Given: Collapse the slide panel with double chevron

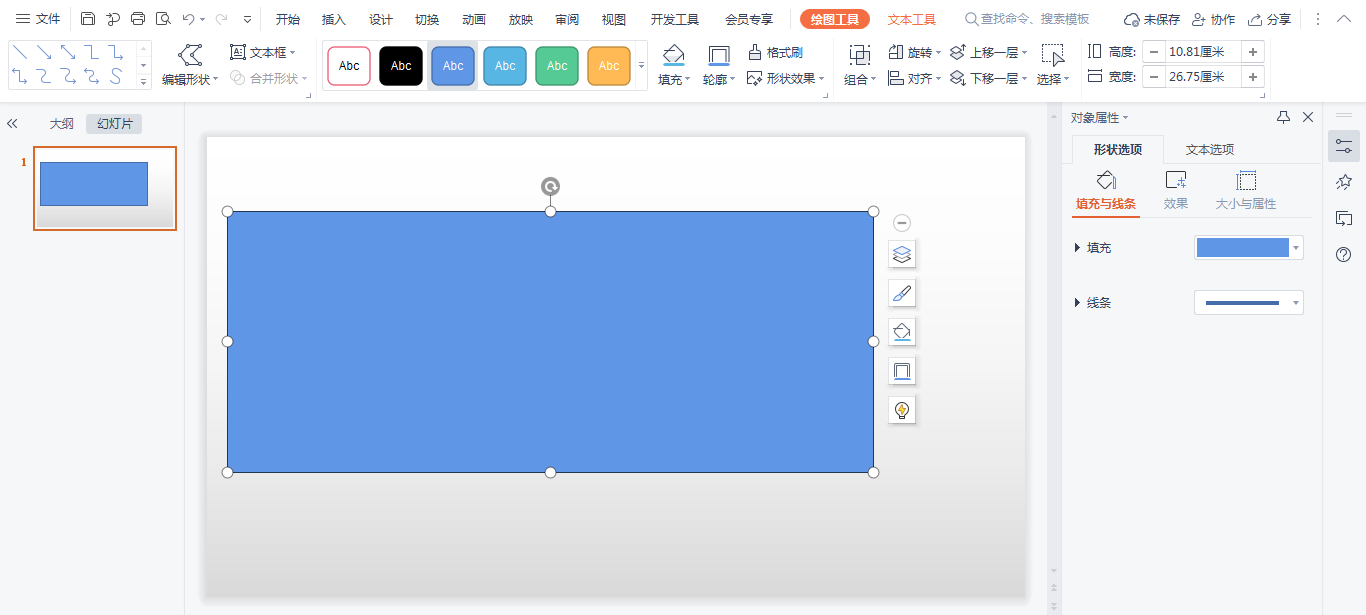Looking at the screenshot, I should [x=12, y=124].
